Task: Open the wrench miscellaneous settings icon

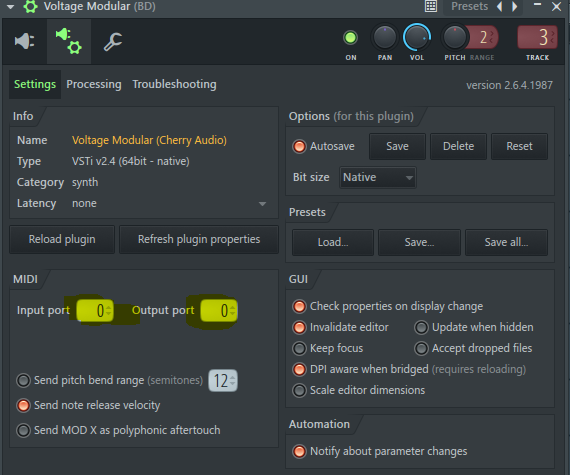Action: (113, 41)
